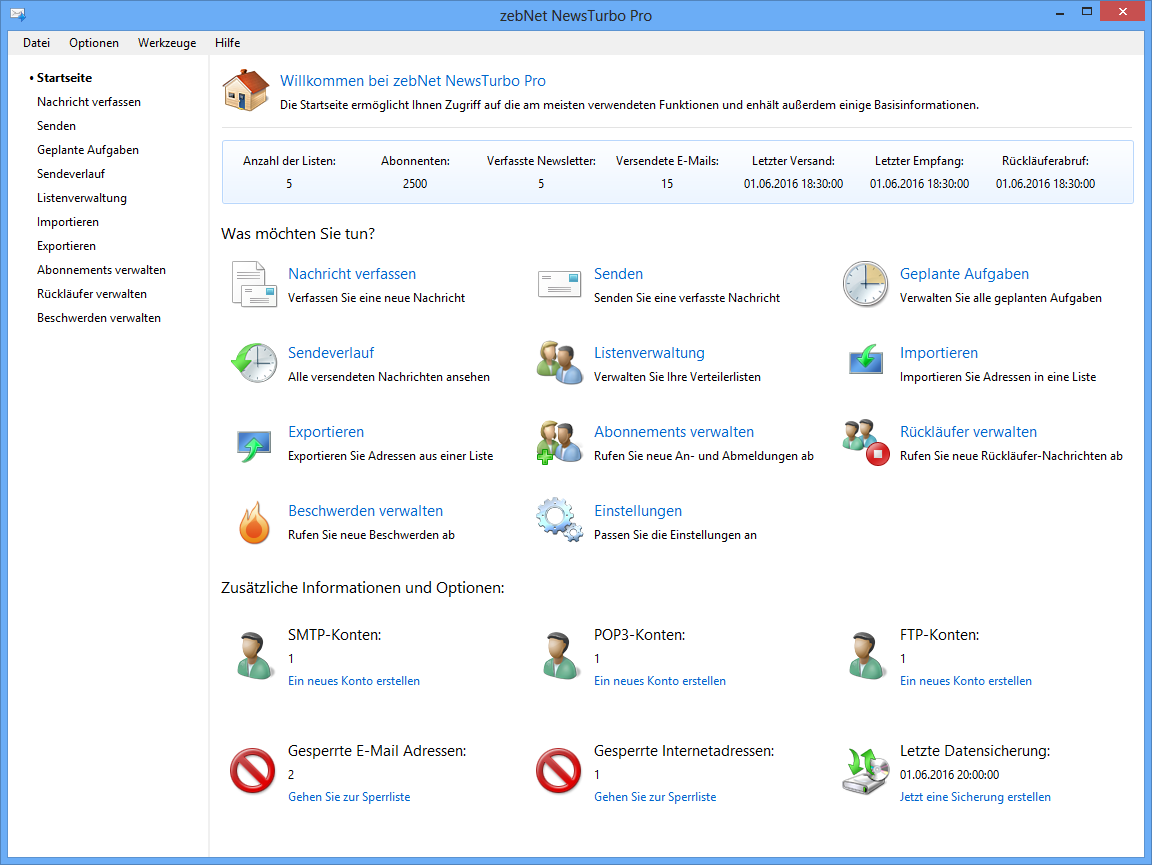The height and width of the screenshot is (865, 1152).
Task: Select Beschwerden verwalten in sidebar
Action: pos(98,318)
